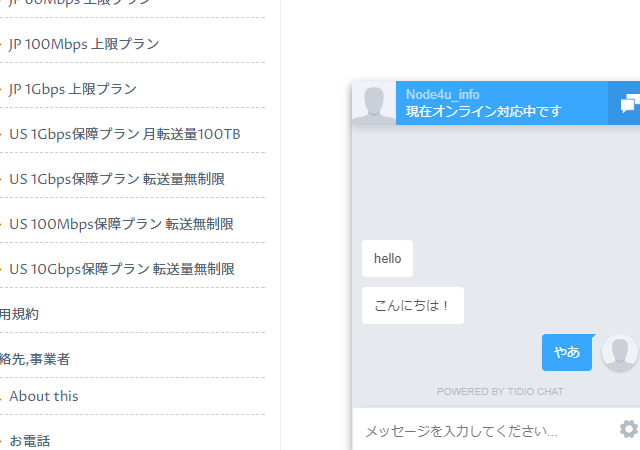Click the POWERED BY TIDIO CHAT link
Screen dimensions: 640x450
point(500,391)
